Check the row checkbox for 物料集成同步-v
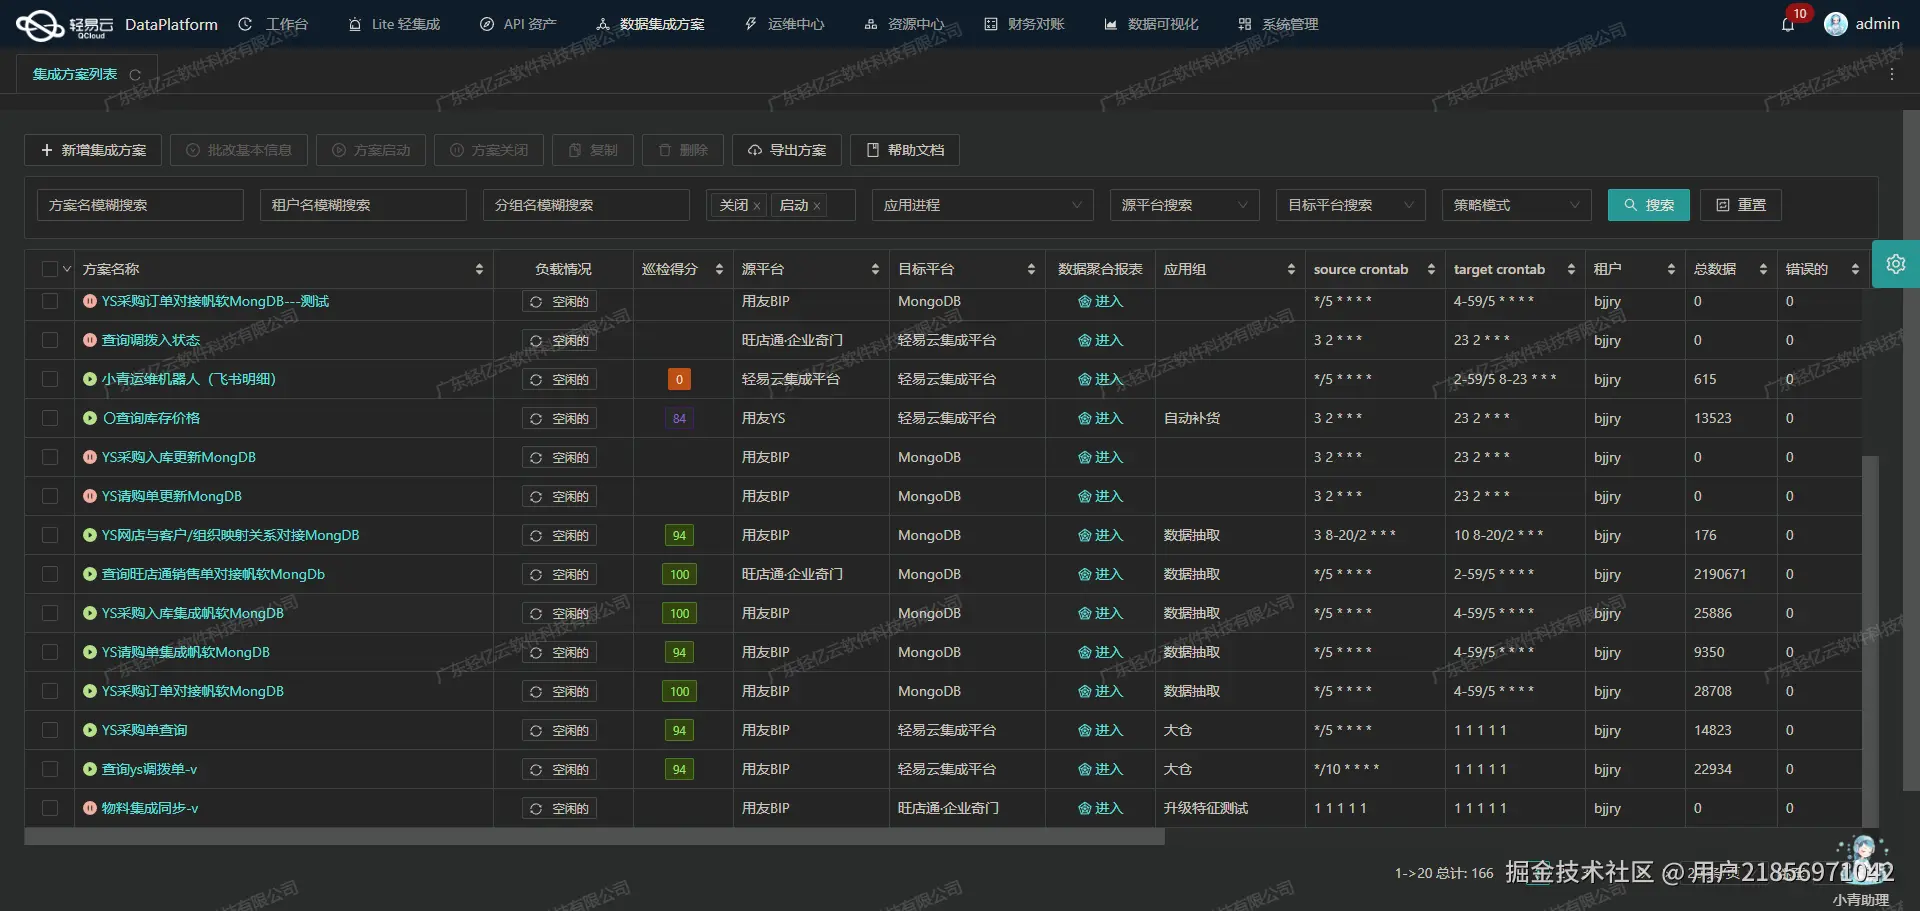This screenshot has width=1920, height=911. point(49,808)
